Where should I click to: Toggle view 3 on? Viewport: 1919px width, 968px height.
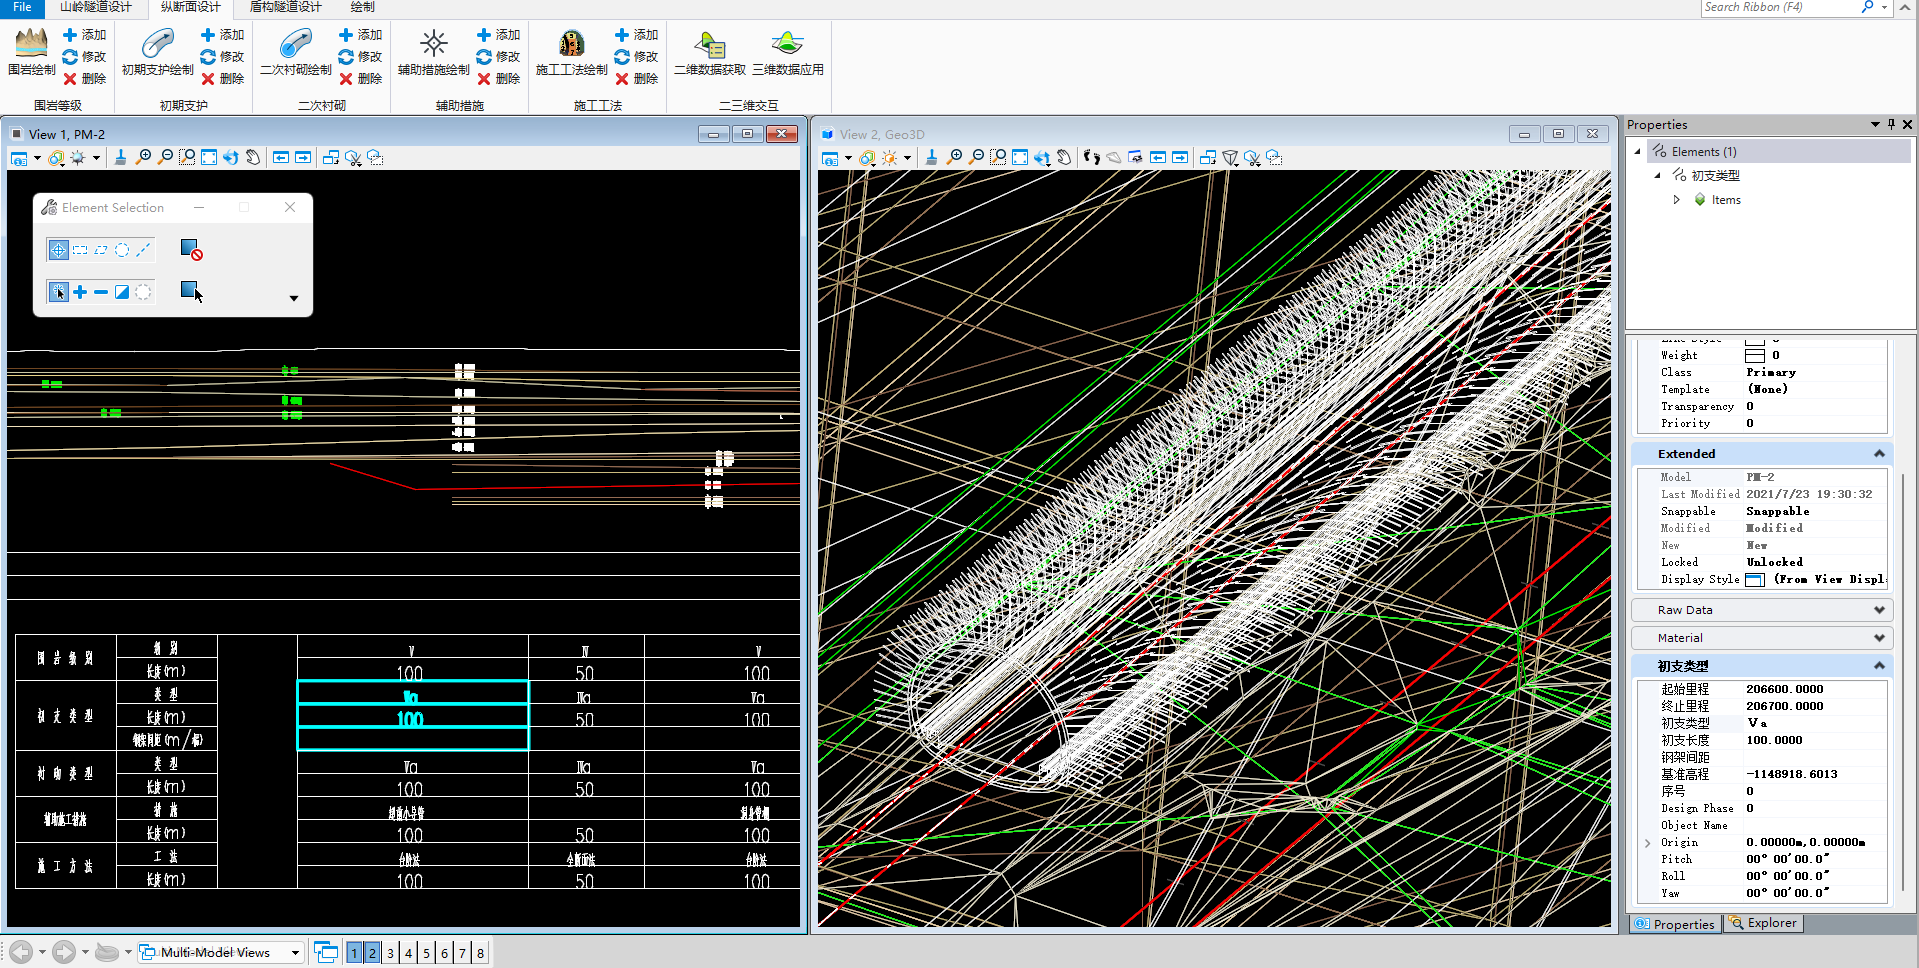(x=390, y=953)
